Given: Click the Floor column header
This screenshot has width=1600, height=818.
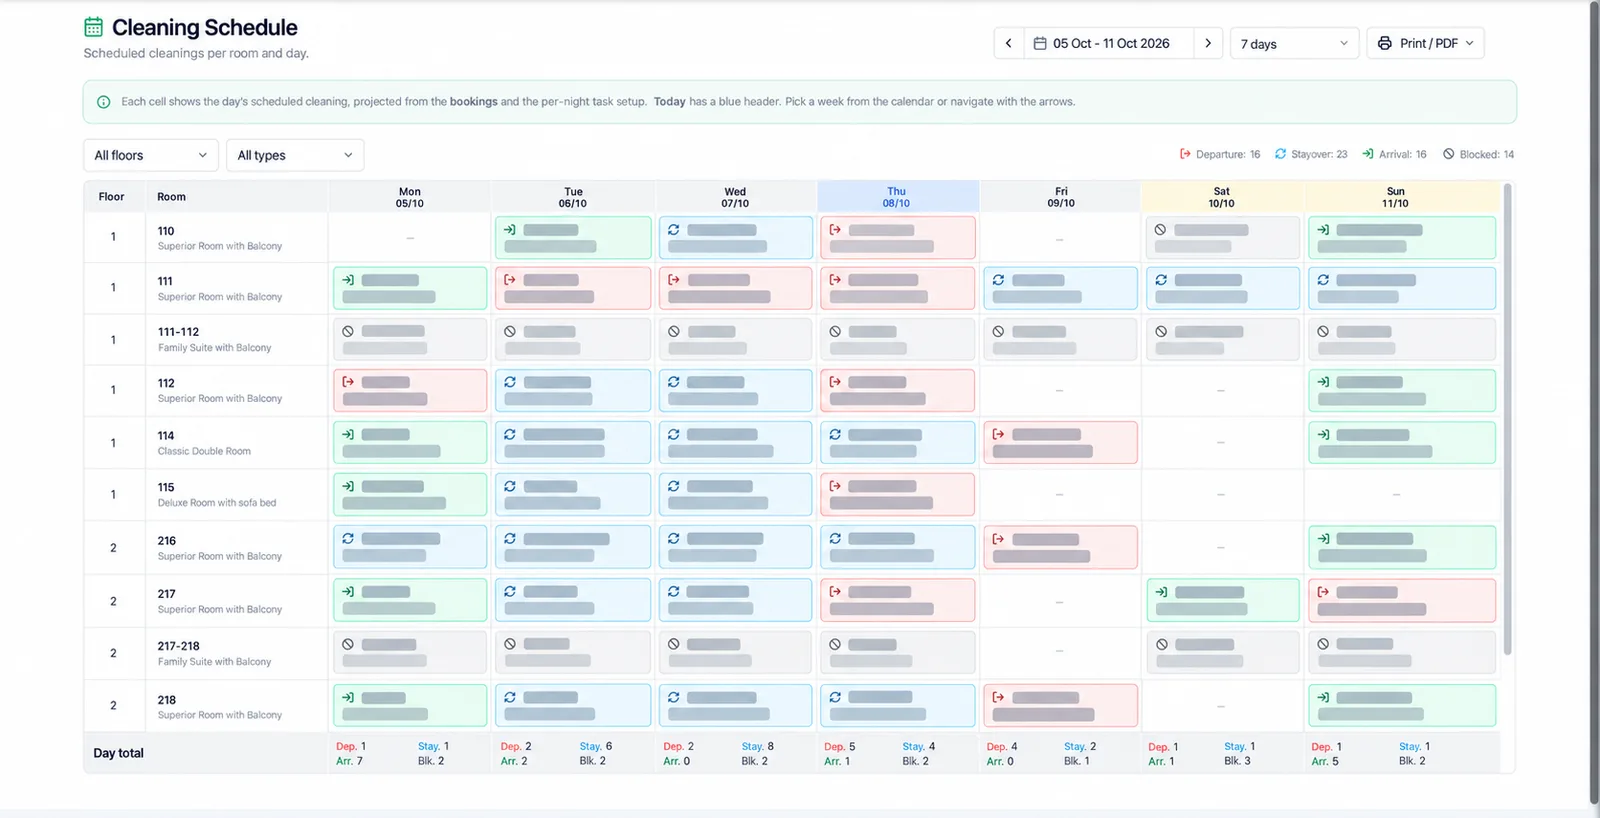Looking at the screenshot, I should (x=111, y=197).
